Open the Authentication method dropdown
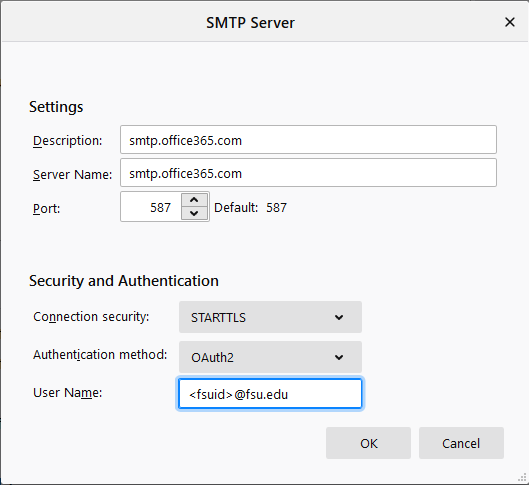 pos(270,357)
